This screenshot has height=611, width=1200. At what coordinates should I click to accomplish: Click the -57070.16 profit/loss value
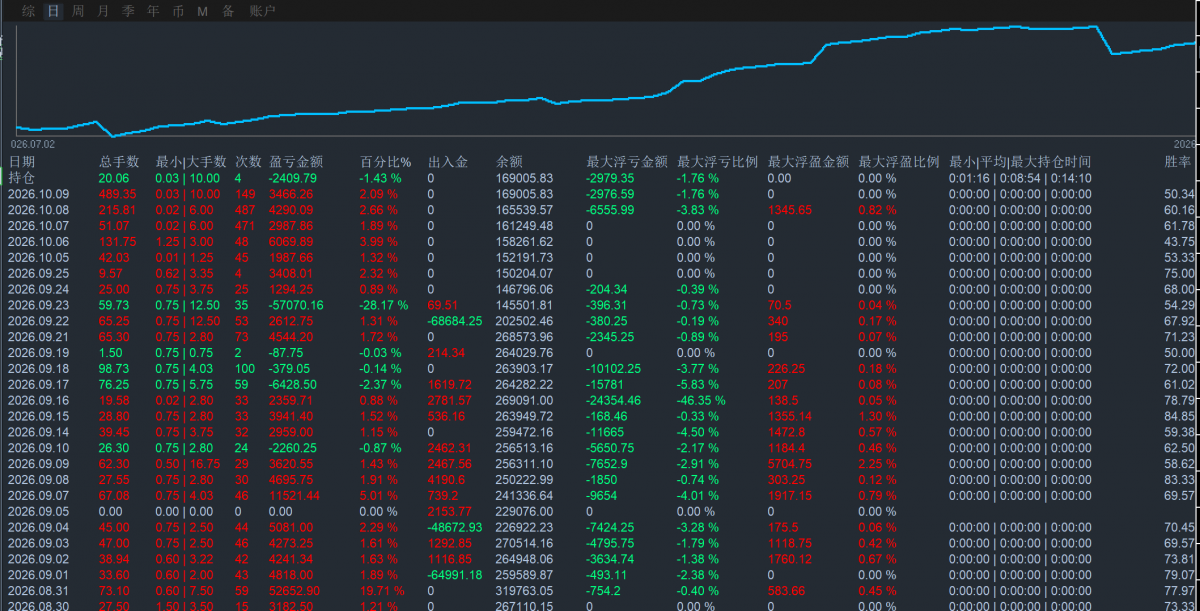(x=297, y=305)
